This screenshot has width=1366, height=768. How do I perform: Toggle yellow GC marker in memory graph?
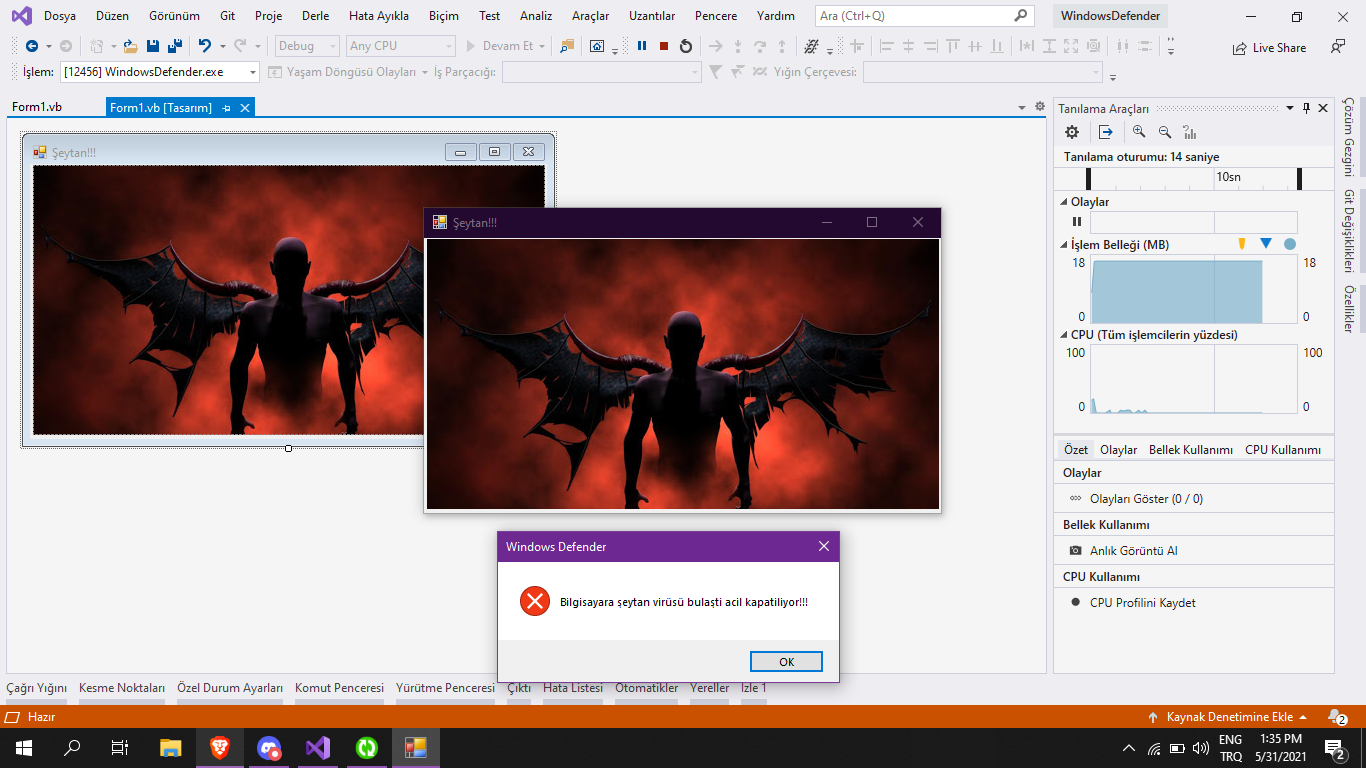(x=1242, y=244)
